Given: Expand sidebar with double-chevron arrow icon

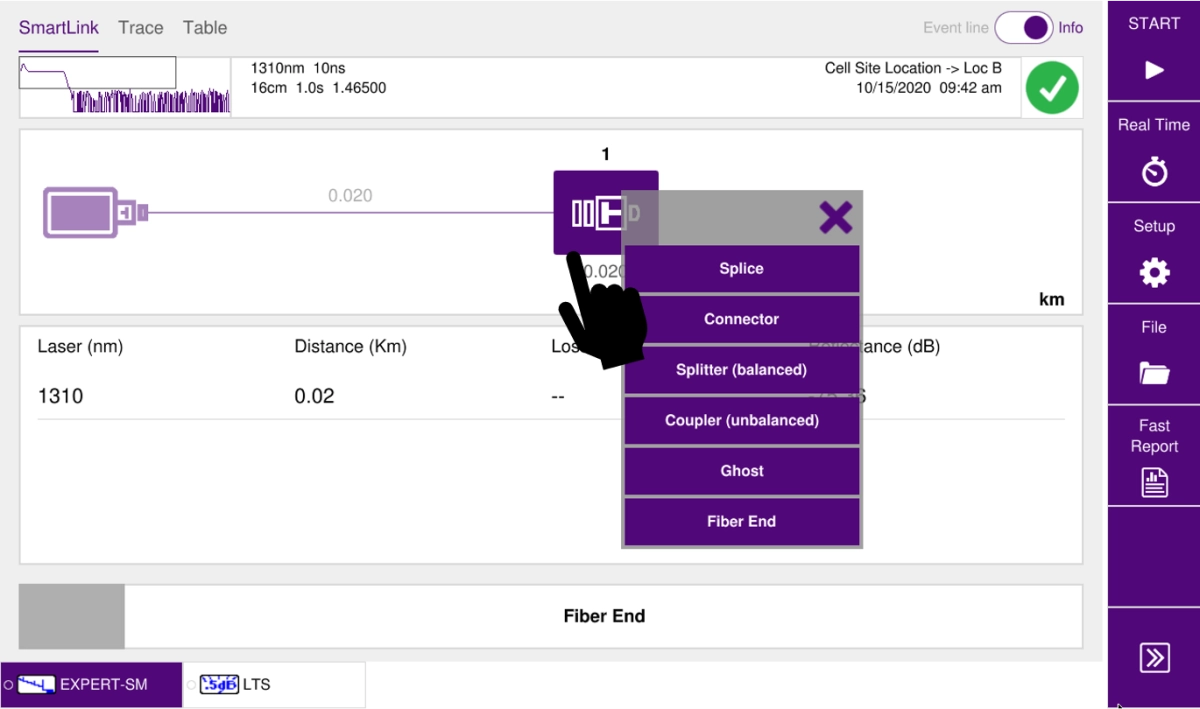Looking at the screenshot, I should tap(1154, 657).
